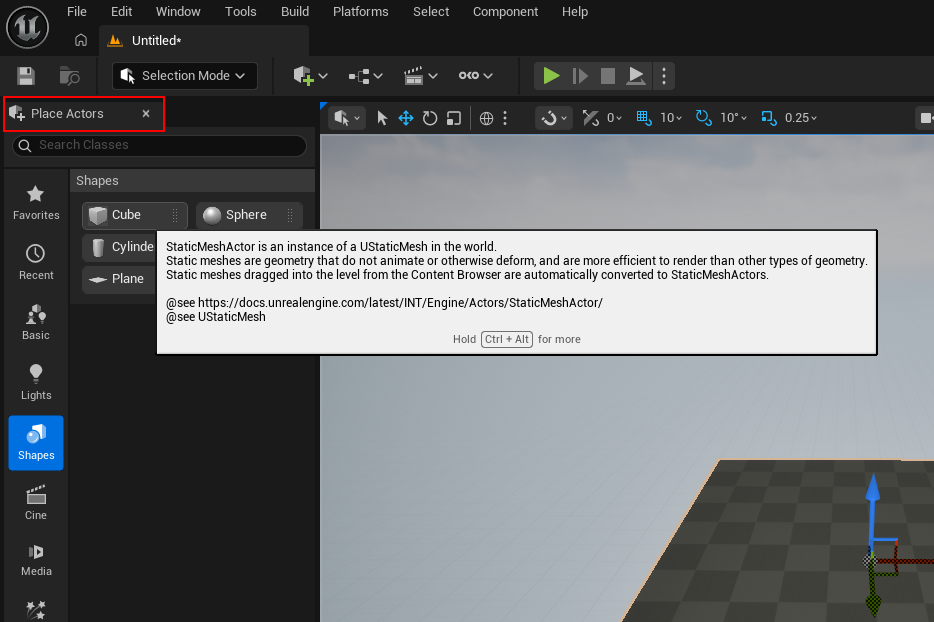This screenshot has width=934, height=622.
Task: Select the Plane shape actor
Action: point(119,279)
